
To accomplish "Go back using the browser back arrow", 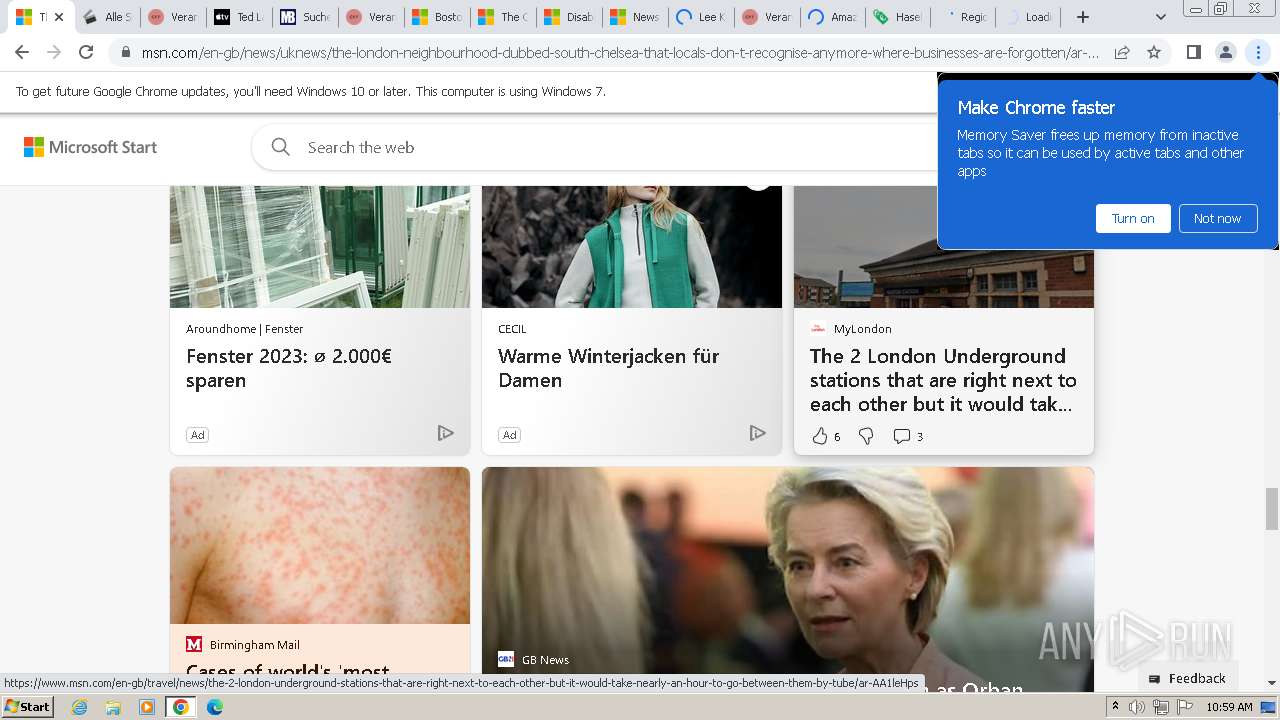I will 22,52.
